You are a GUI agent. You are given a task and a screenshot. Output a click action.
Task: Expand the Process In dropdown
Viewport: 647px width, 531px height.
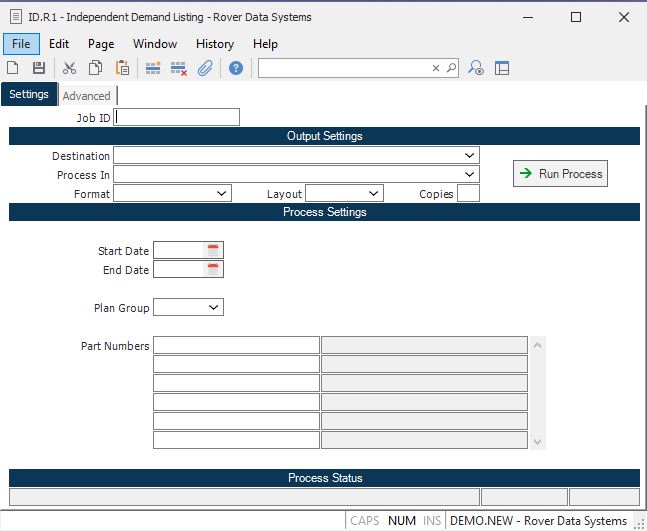469,175
